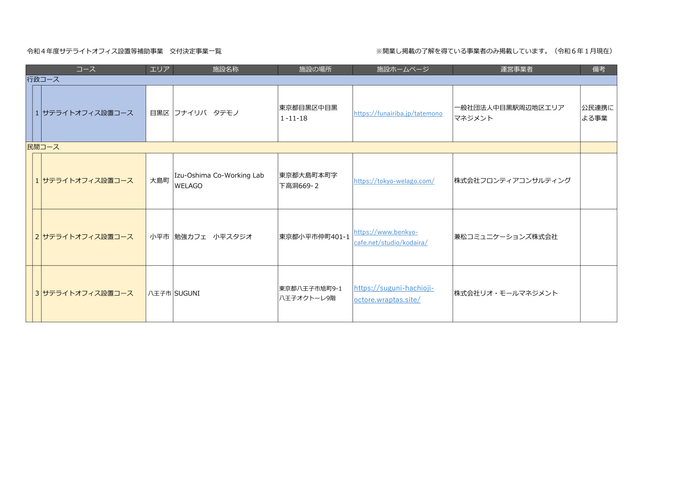
Task: Select facility name フナイリバ タテモノ
Action: 207,113
